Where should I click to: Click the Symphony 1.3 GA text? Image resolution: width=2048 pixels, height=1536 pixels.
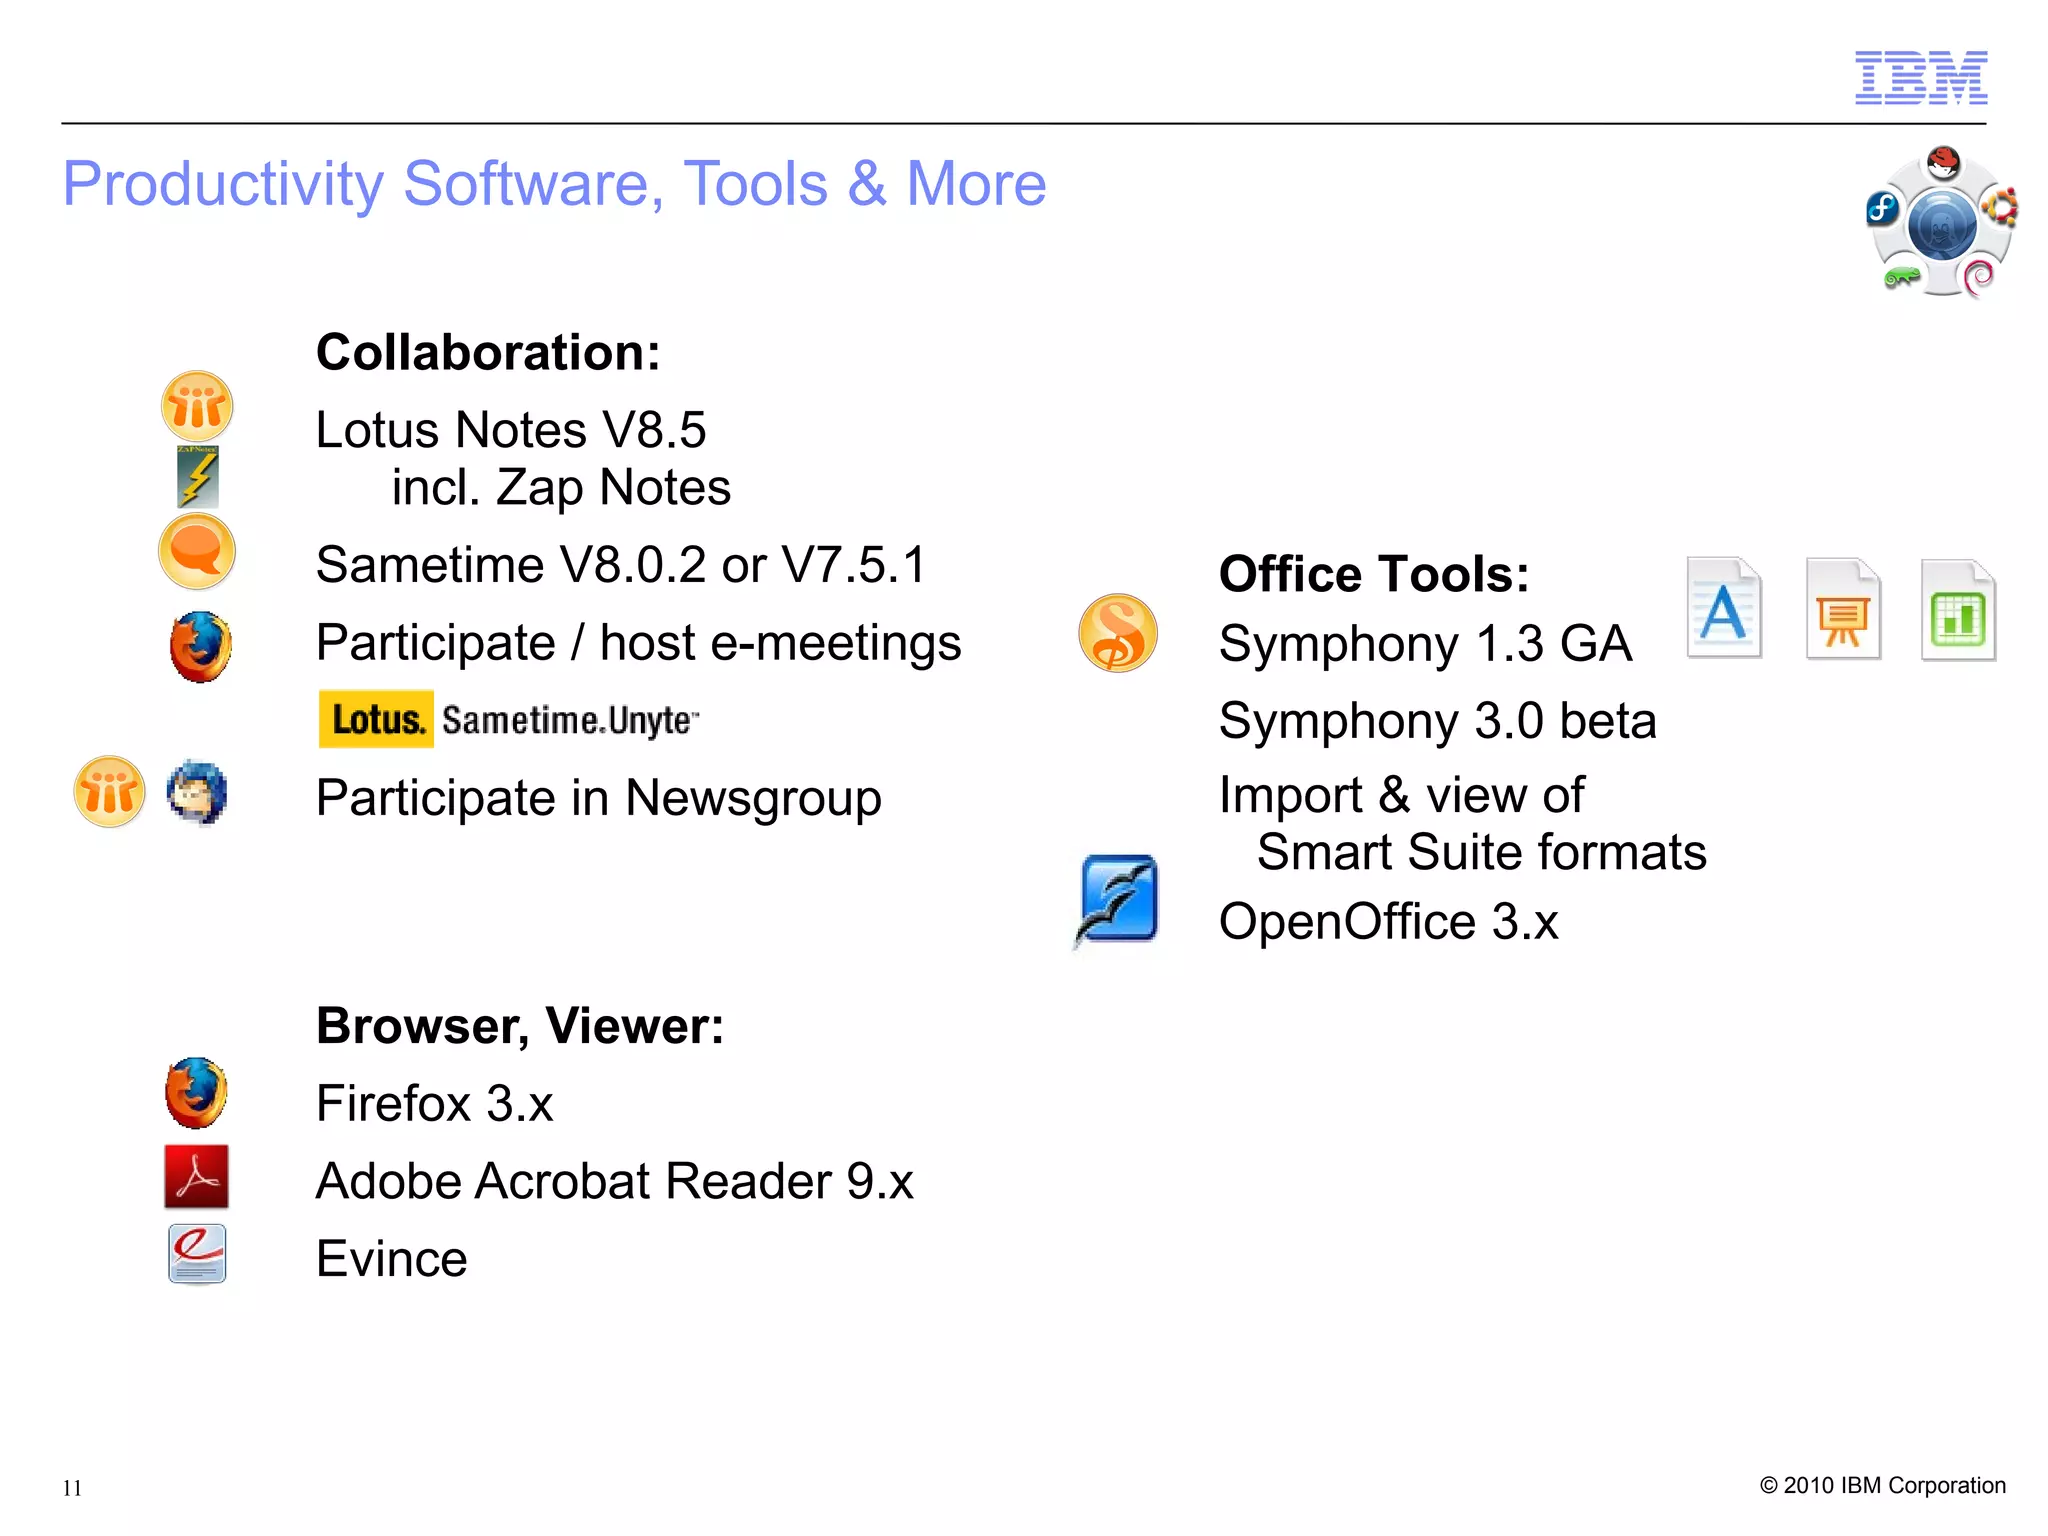1425,644
